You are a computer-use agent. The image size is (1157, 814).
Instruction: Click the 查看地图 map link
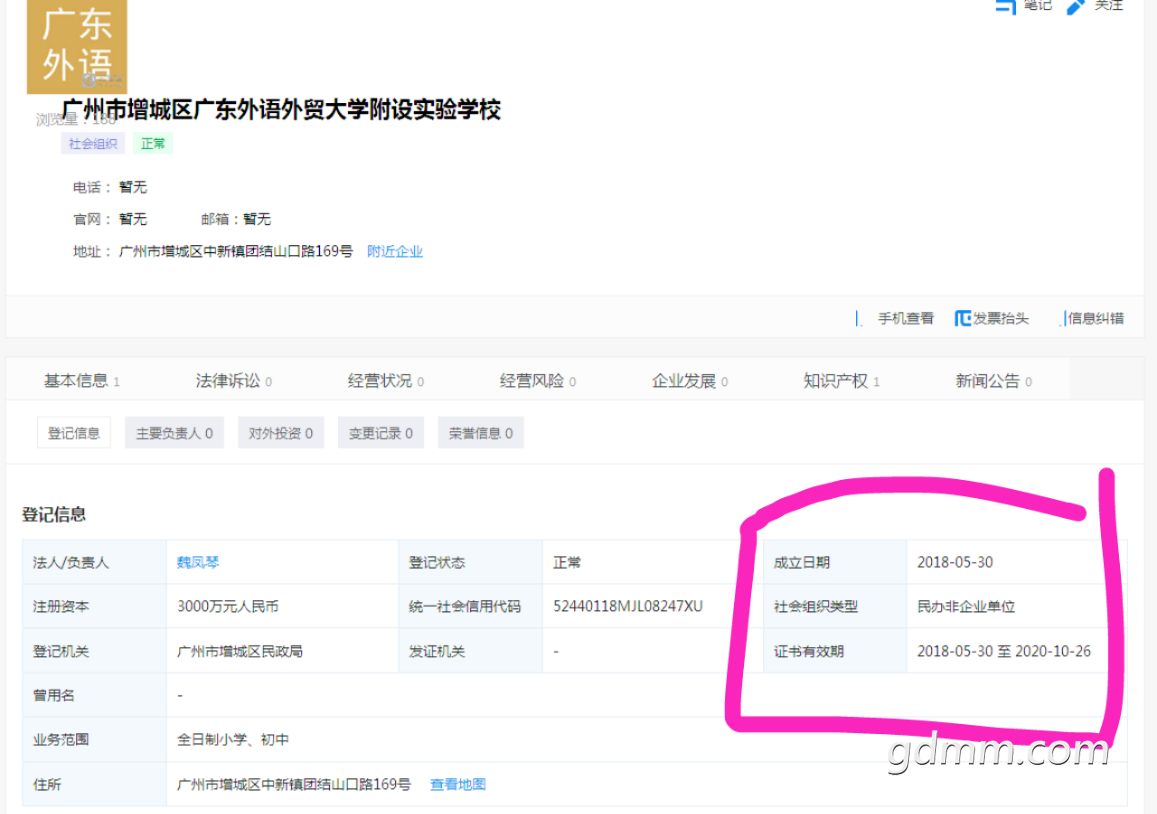coord(457,784)
